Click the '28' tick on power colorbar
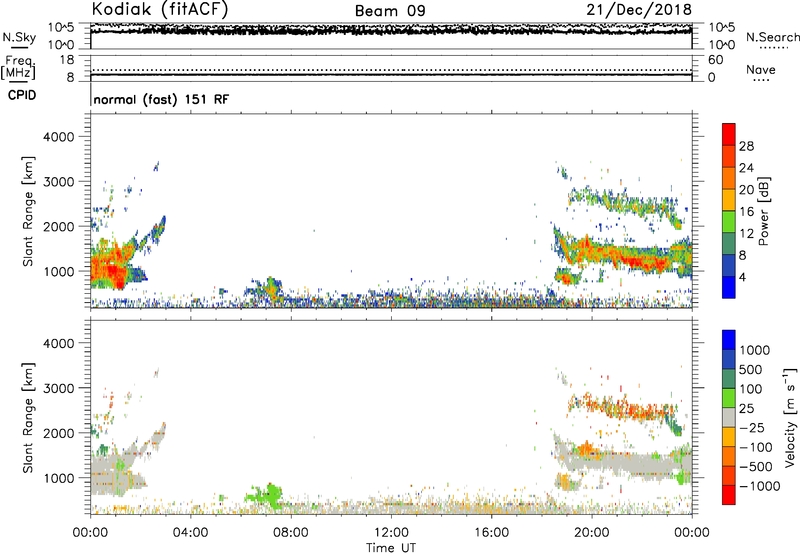This screenshot has width=800, height=554. click(x=746, y=146)
